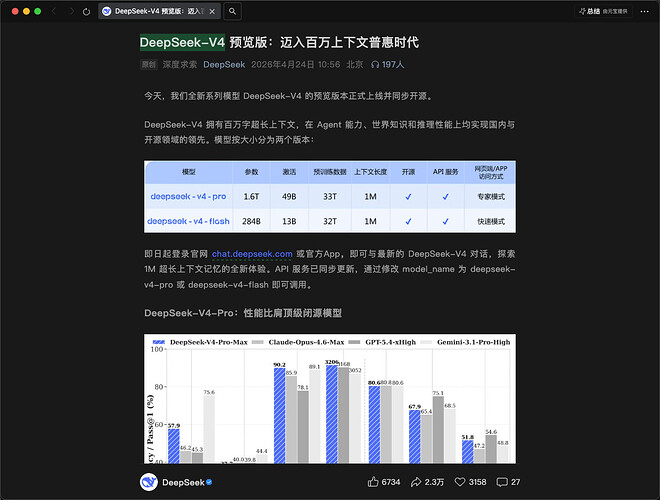Screen dimensions: 660x500
Task: Click the benchmark bar chart image
Action: point(330,399)
